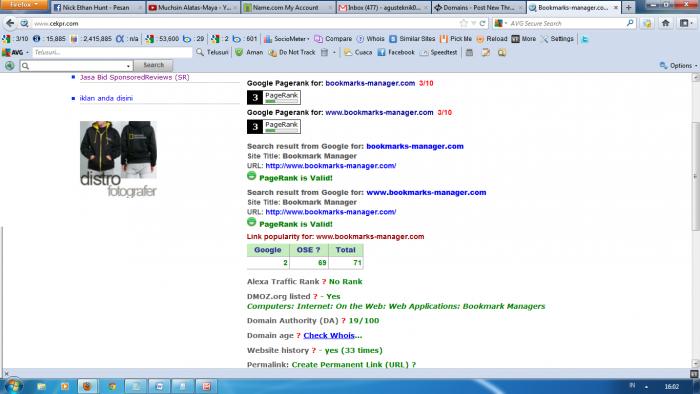Image resolution: width=700 pixels, height=394 pixels.
Task: Open Windows Explorer folder on taskbar
Action: click(x=41, y=386)
